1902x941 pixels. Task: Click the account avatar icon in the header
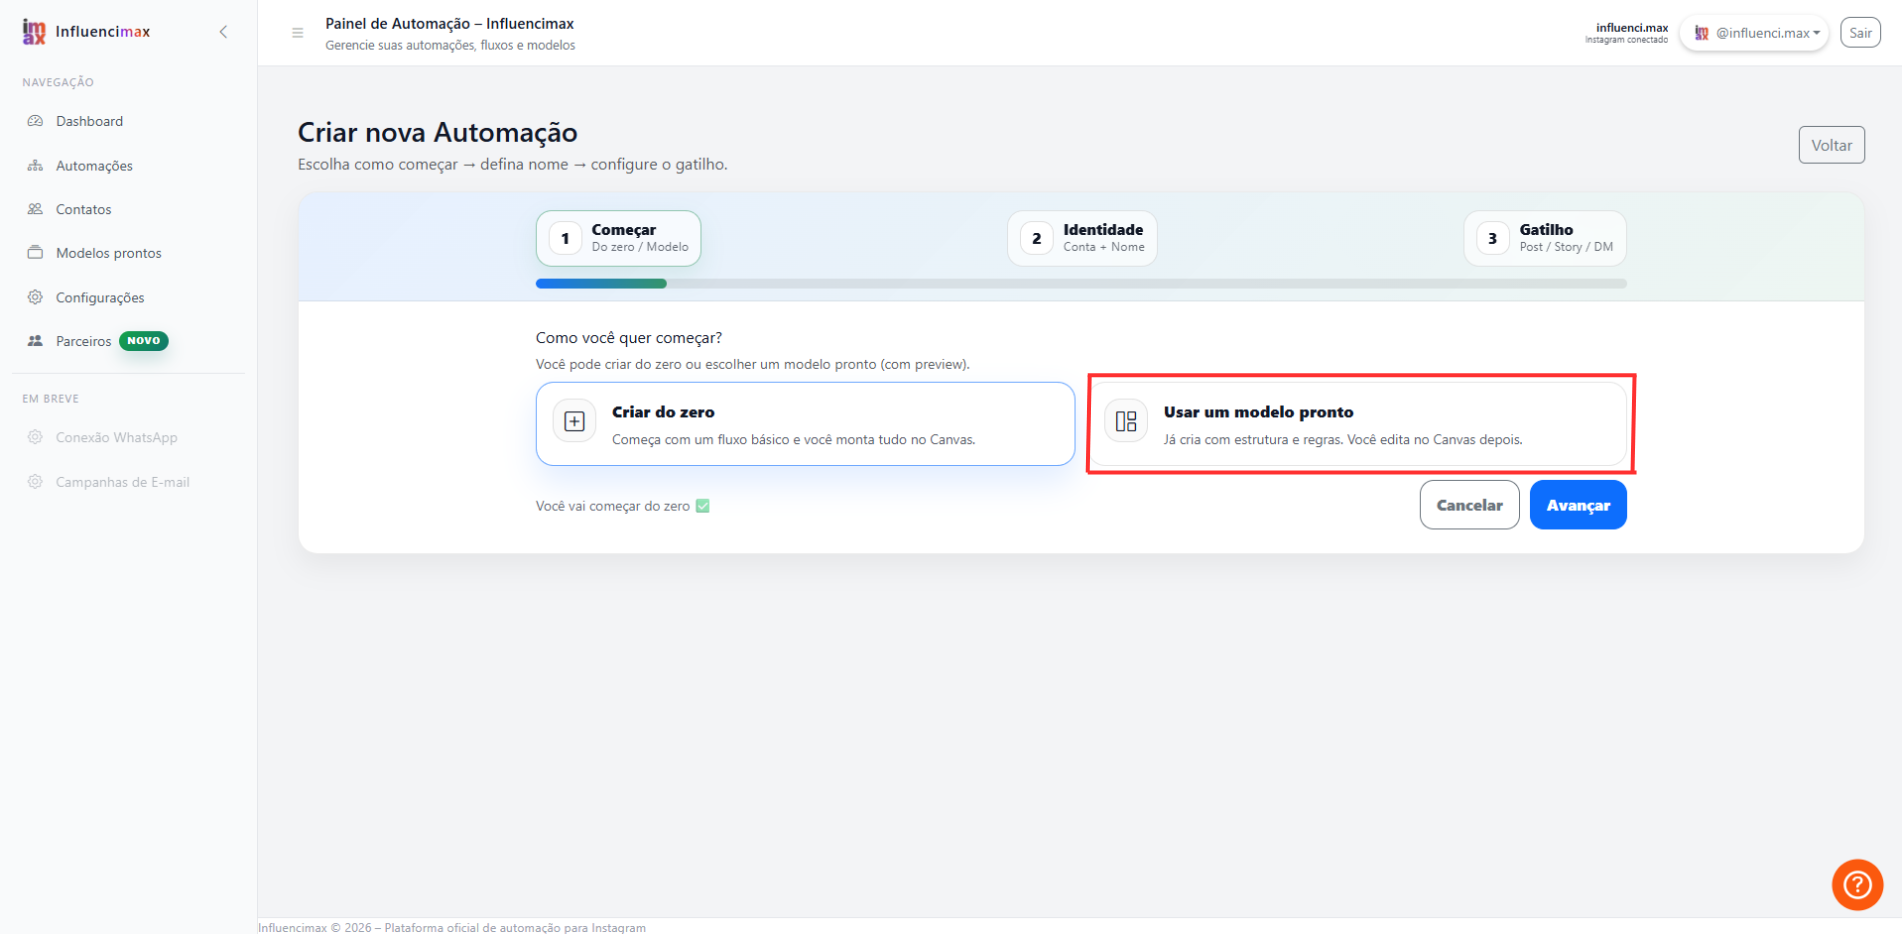(x=1701, y=33)
